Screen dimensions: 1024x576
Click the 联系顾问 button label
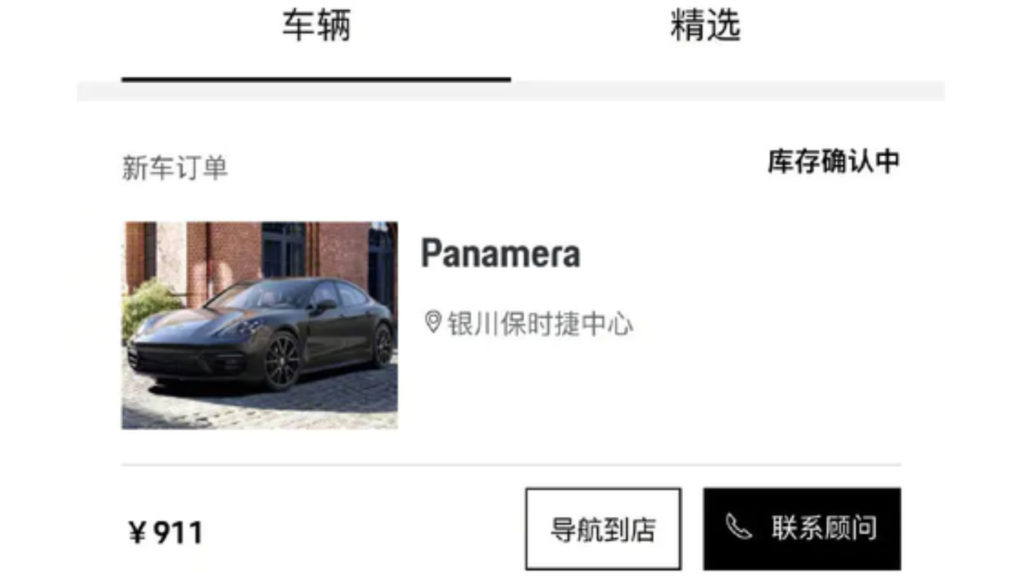(824, 528)
